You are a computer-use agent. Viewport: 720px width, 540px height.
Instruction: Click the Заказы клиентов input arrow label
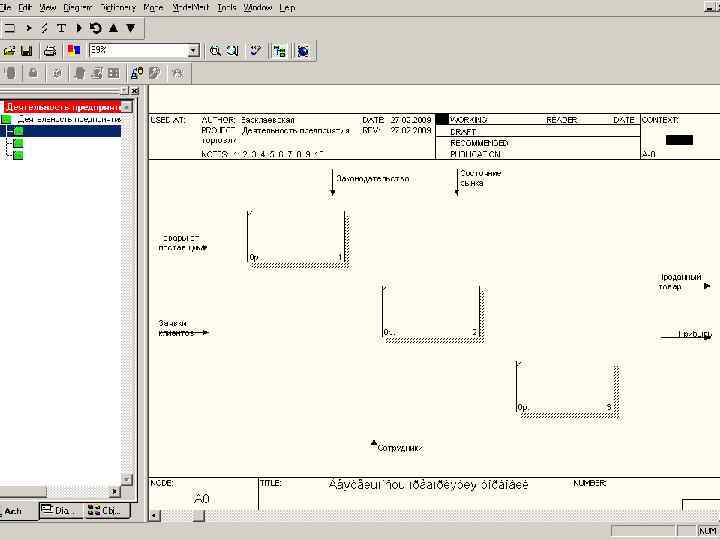click(x=175, y=328)
